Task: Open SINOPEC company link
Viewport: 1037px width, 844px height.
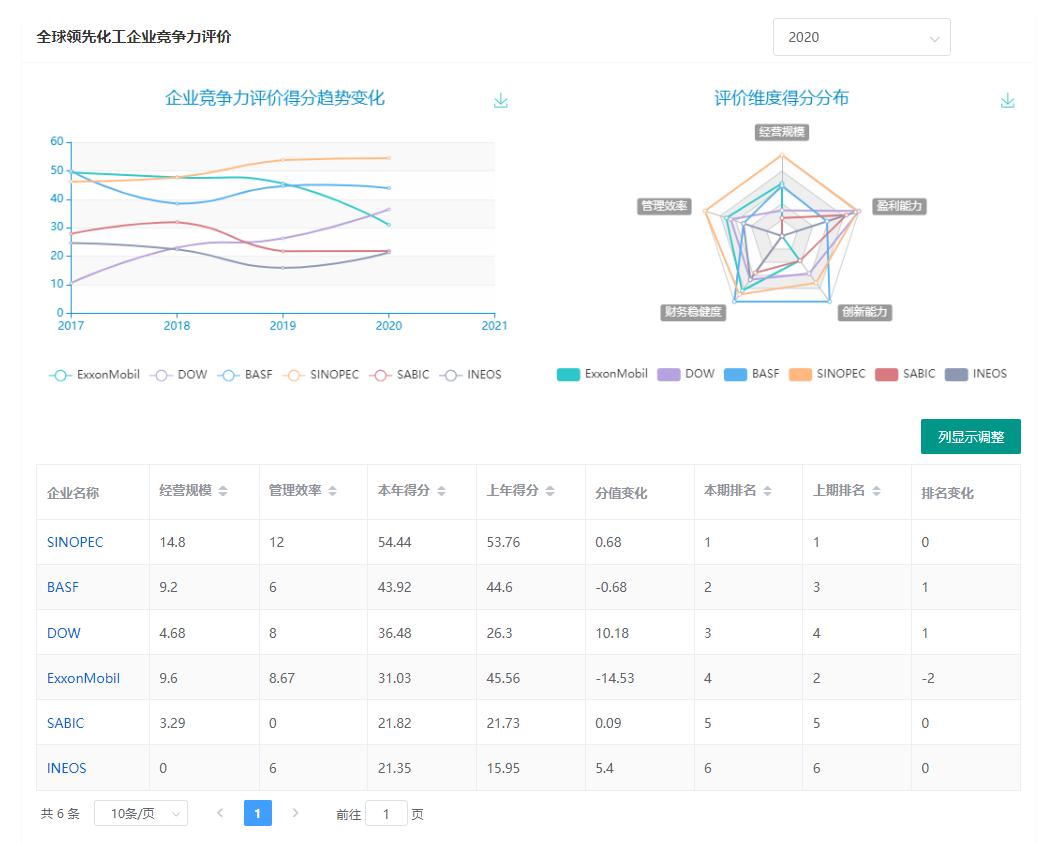Action: coord(75,542)
